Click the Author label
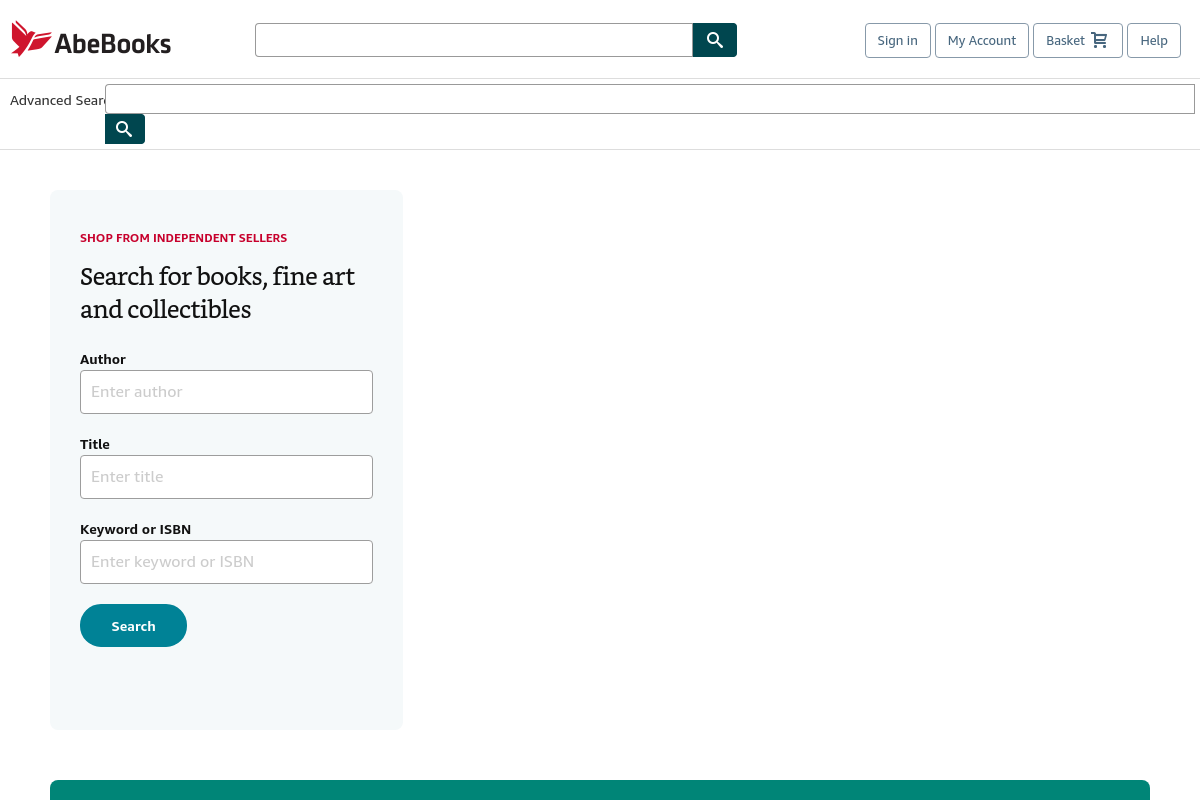Screen dimensions: 1200x800 (x=103, y=359)
